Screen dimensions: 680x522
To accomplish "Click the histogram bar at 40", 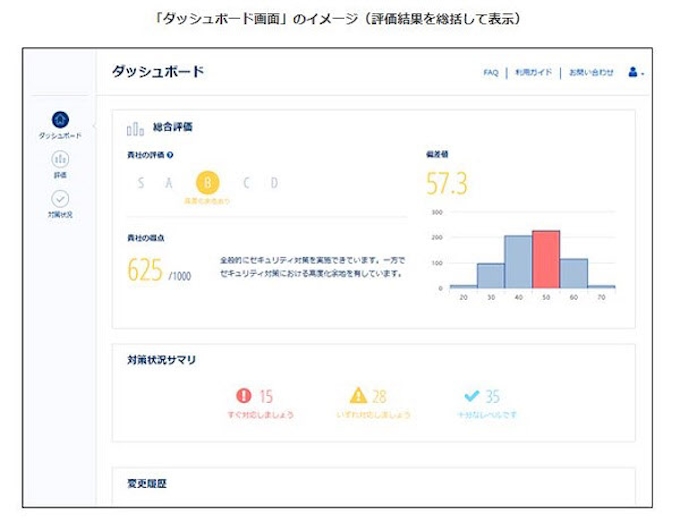I will point(518,262).
